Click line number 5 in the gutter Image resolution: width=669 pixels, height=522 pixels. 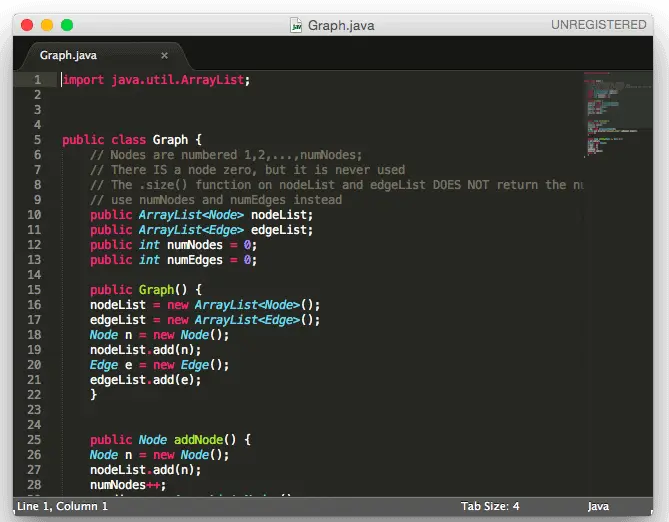point(38,140)
